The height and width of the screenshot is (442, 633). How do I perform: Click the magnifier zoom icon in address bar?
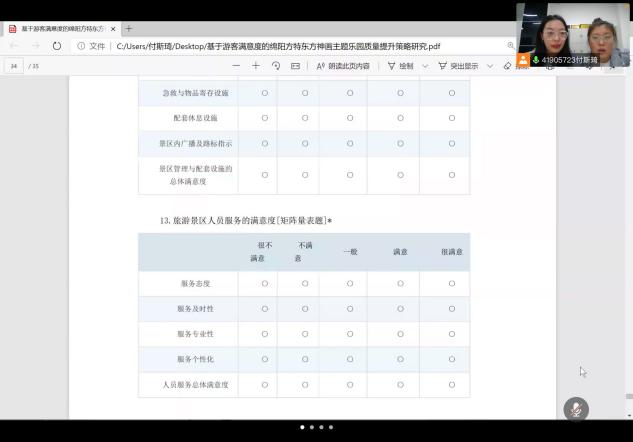coord(511,46)
